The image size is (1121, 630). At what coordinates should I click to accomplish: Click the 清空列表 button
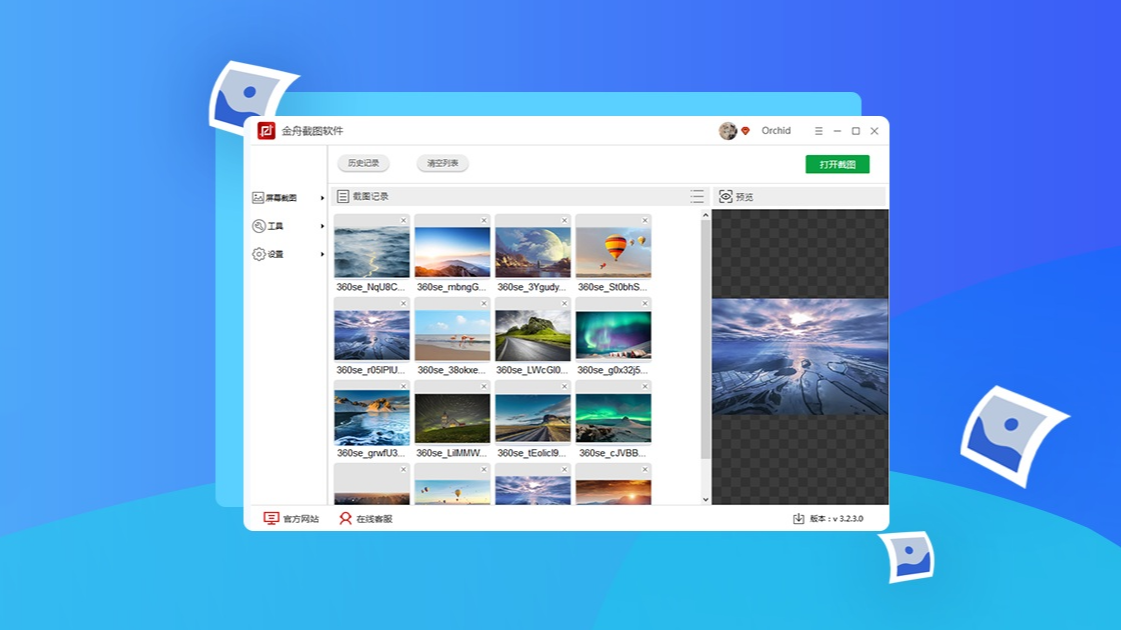[443, 163]
